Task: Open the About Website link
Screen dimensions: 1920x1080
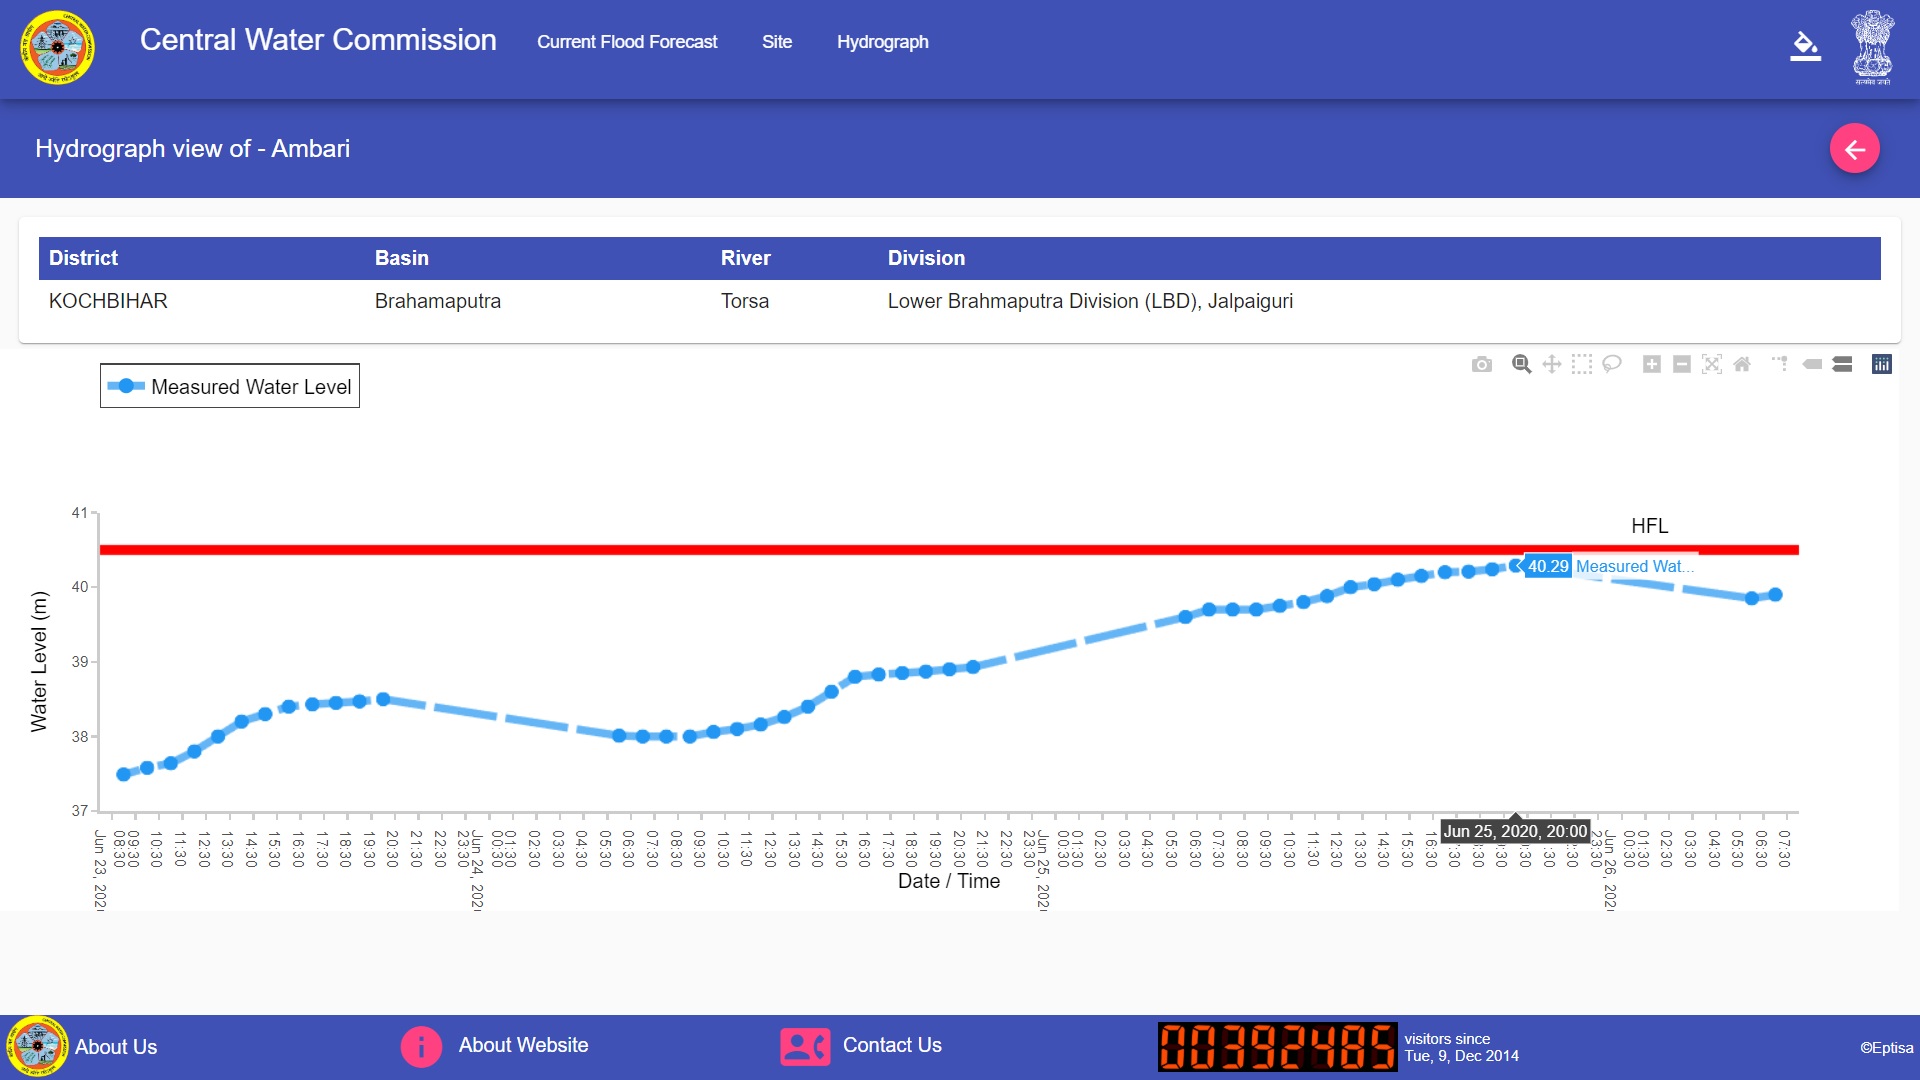Action: pyautogui.click(x=523, y=1045)
